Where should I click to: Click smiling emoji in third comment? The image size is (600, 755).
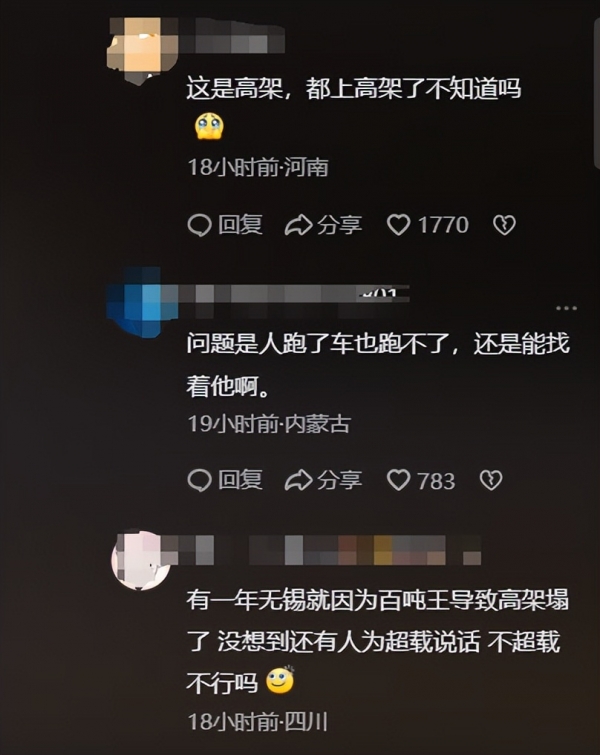point(281,680)
